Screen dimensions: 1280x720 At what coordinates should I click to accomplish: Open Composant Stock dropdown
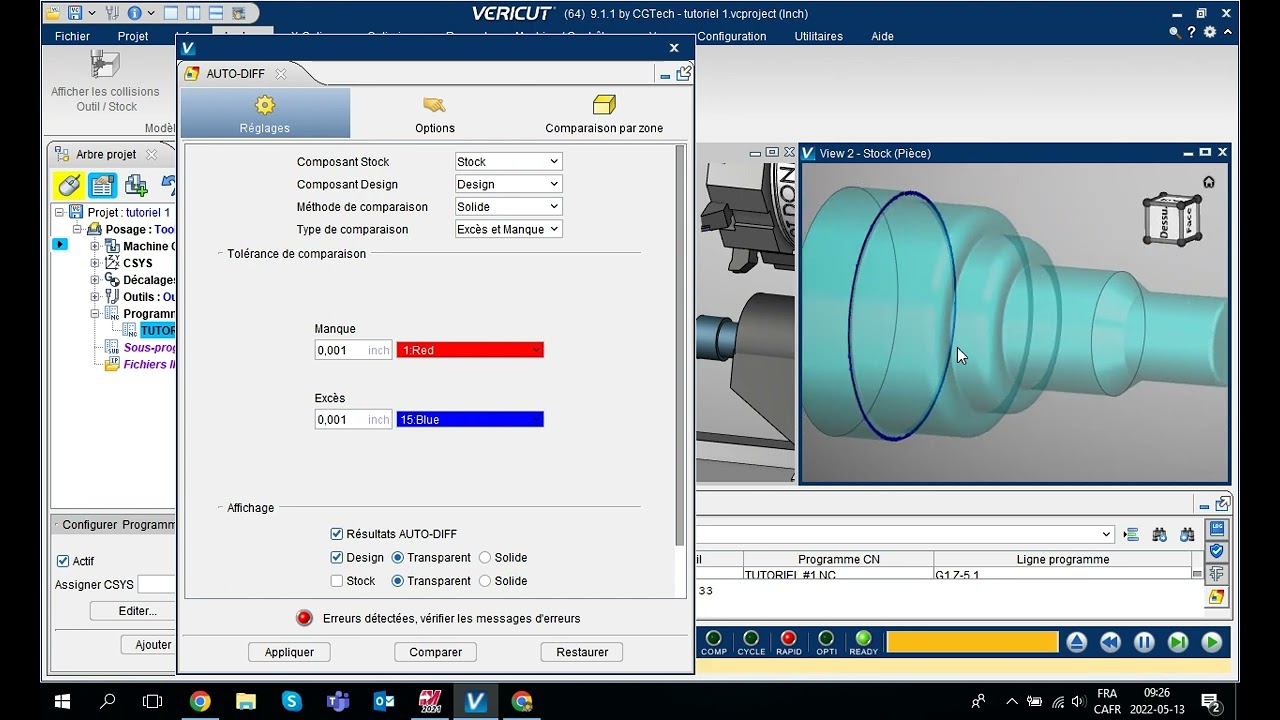pos(508,161)
